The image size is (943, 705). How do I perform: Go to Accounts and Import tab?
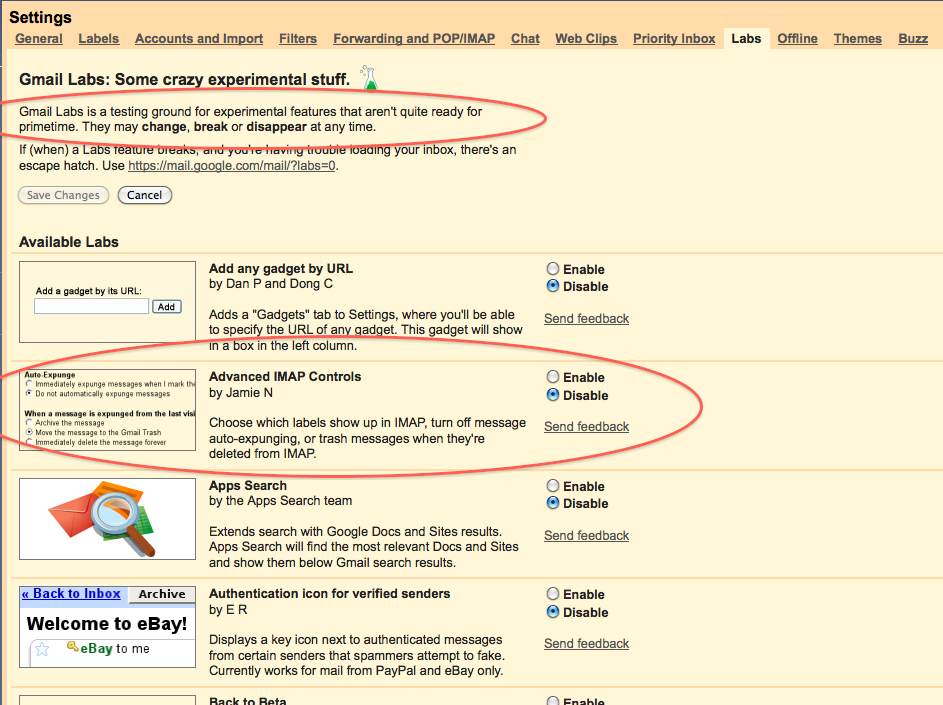pos(199,38)
